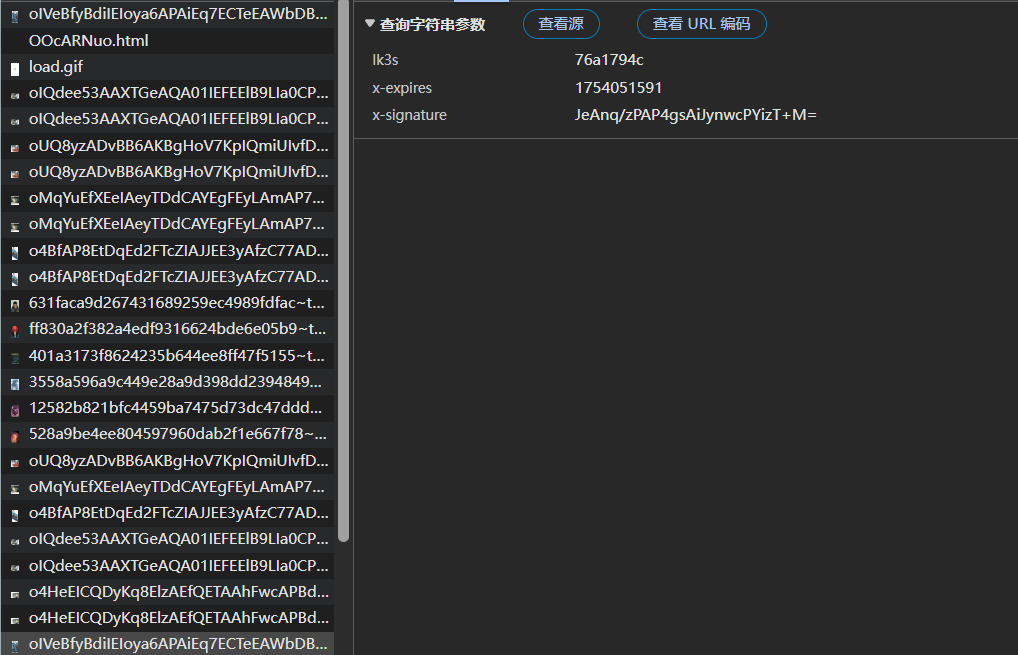
Task: Click the value 1754051591
Action: (x=618, y=88)
